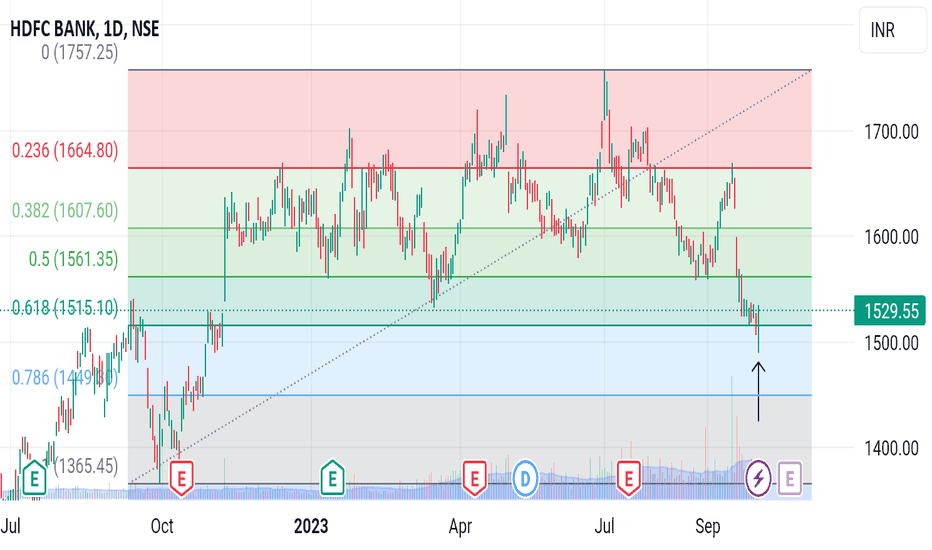Open the light purple upcoming earnings E marker
This screenshot has width=932, height=550.
click(789, 478)
